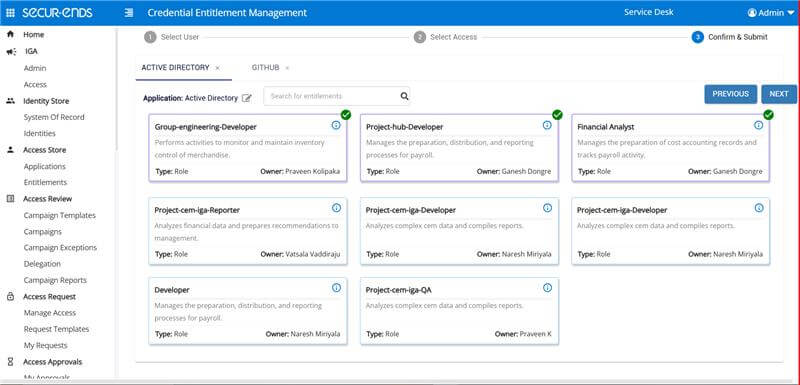Switch to the ACTIVE DIRECTORY tab

176,67
